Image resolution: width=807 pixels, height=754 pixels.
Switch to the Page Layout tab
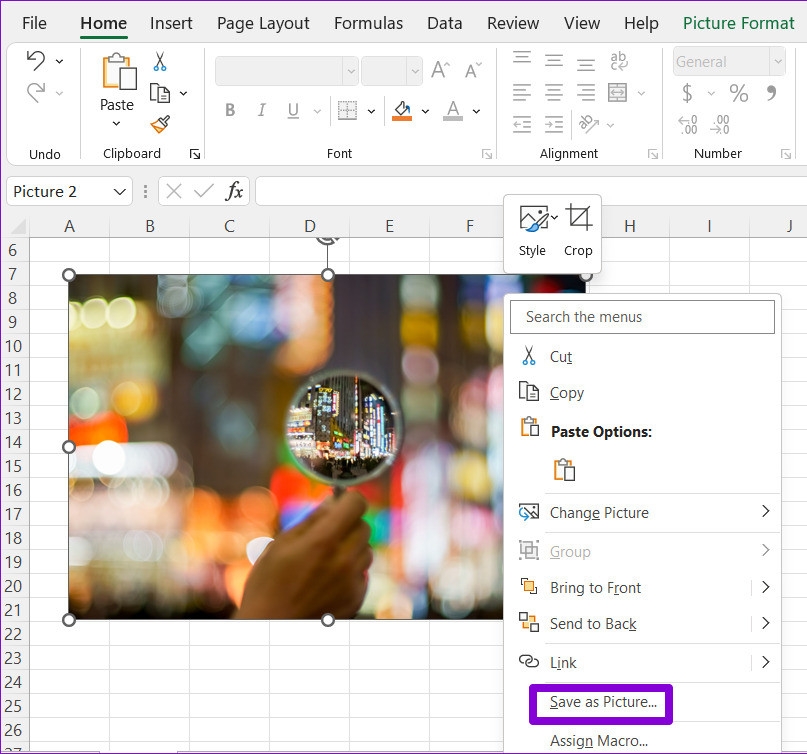tap(263, 24)
